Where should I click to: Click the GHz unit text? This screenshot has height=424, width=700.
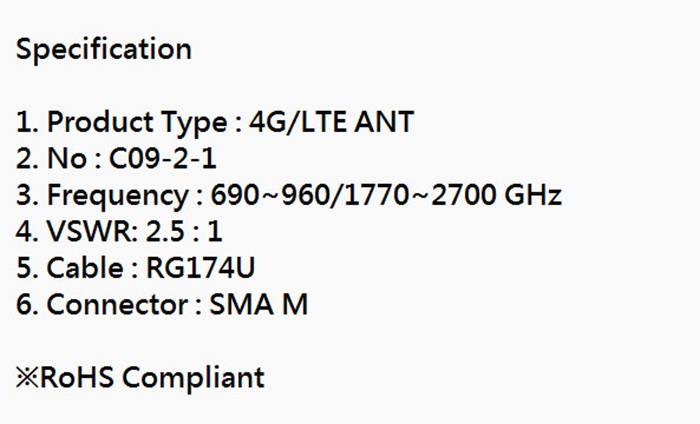coord(537,195)
